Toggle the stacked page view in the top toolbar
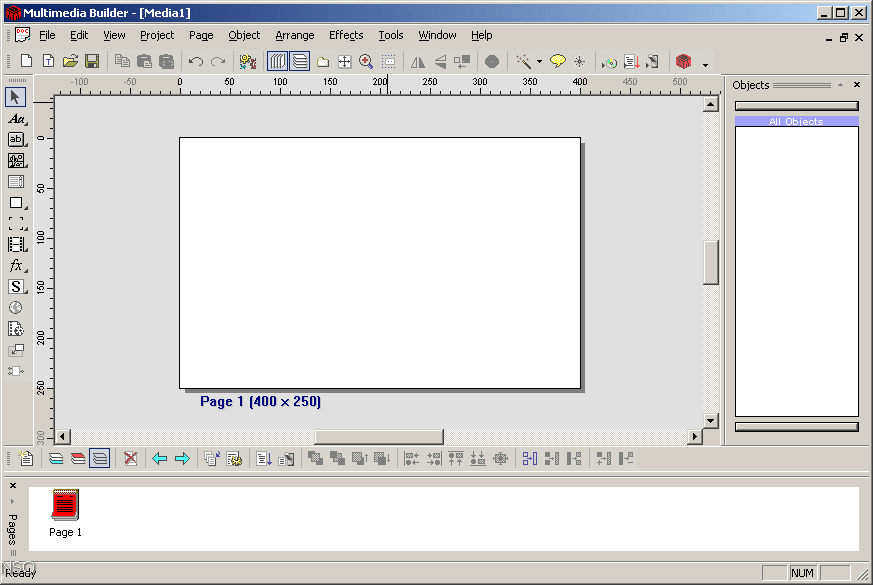Screen dimensions: 873x585 (x=299, y=61)
